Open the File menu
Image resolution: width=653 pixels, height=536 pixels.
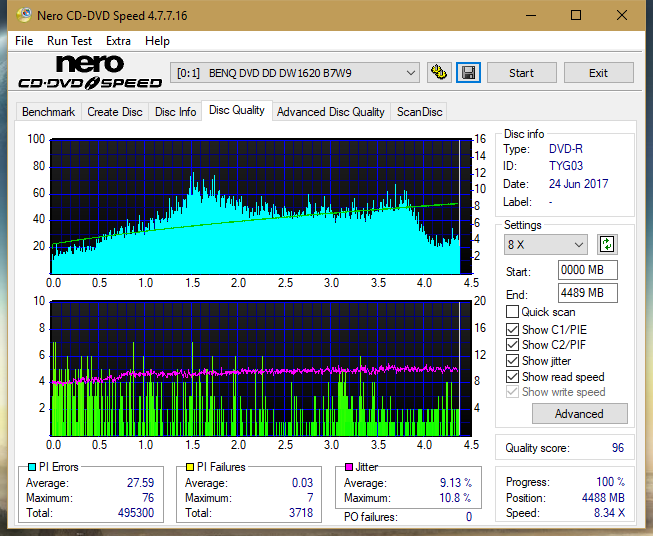(x=24, y=41)
